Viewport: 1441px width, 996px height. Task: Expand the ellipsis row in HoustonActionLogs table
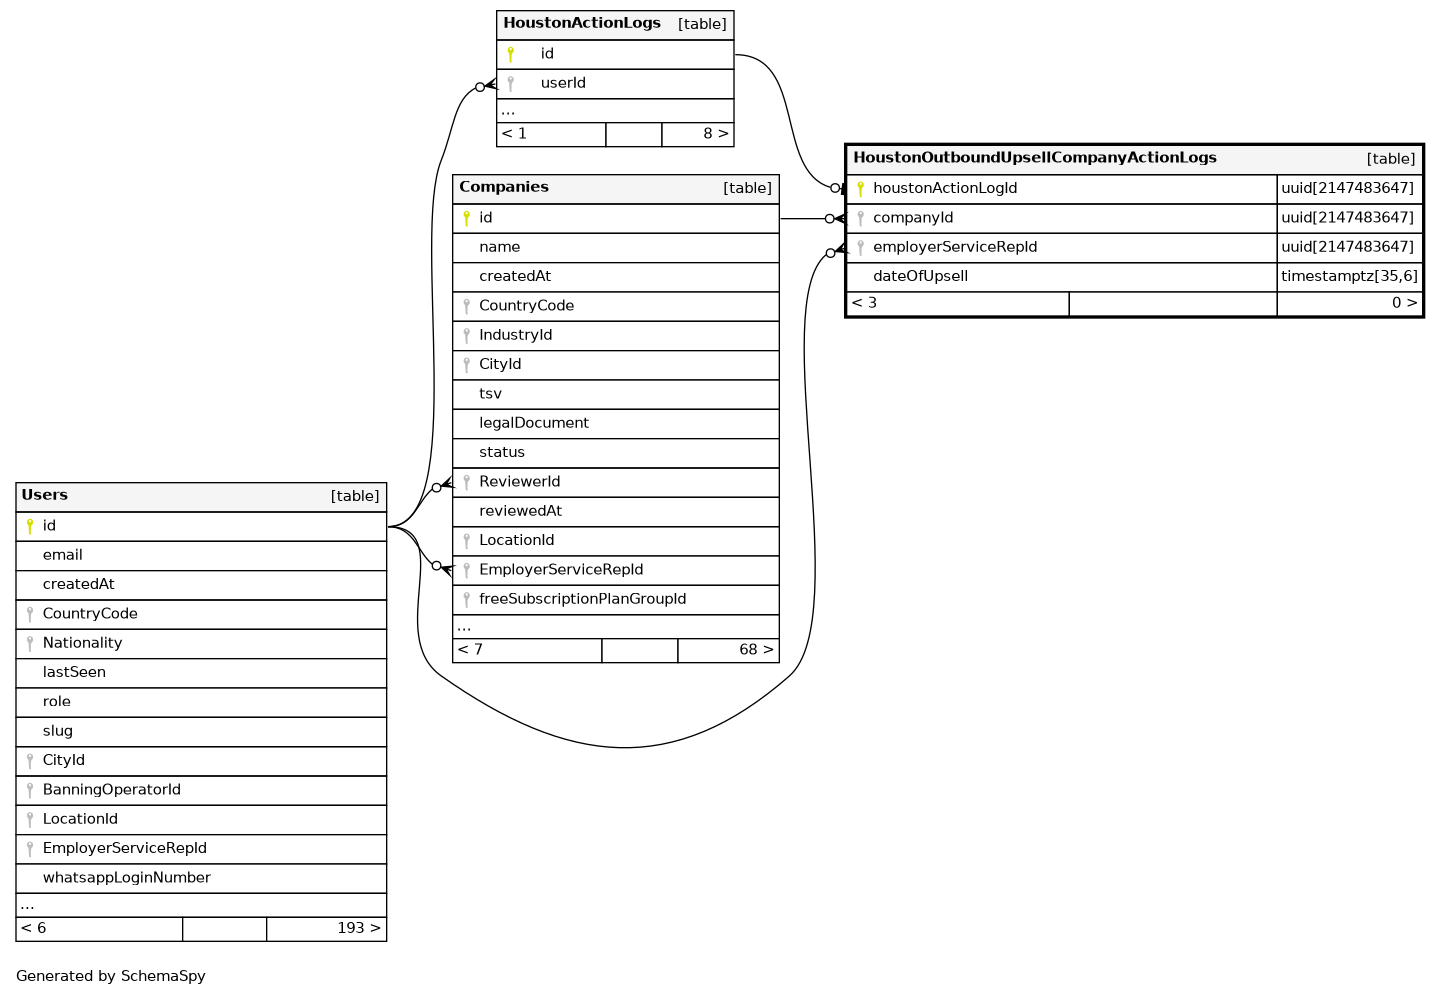[508, 111]
